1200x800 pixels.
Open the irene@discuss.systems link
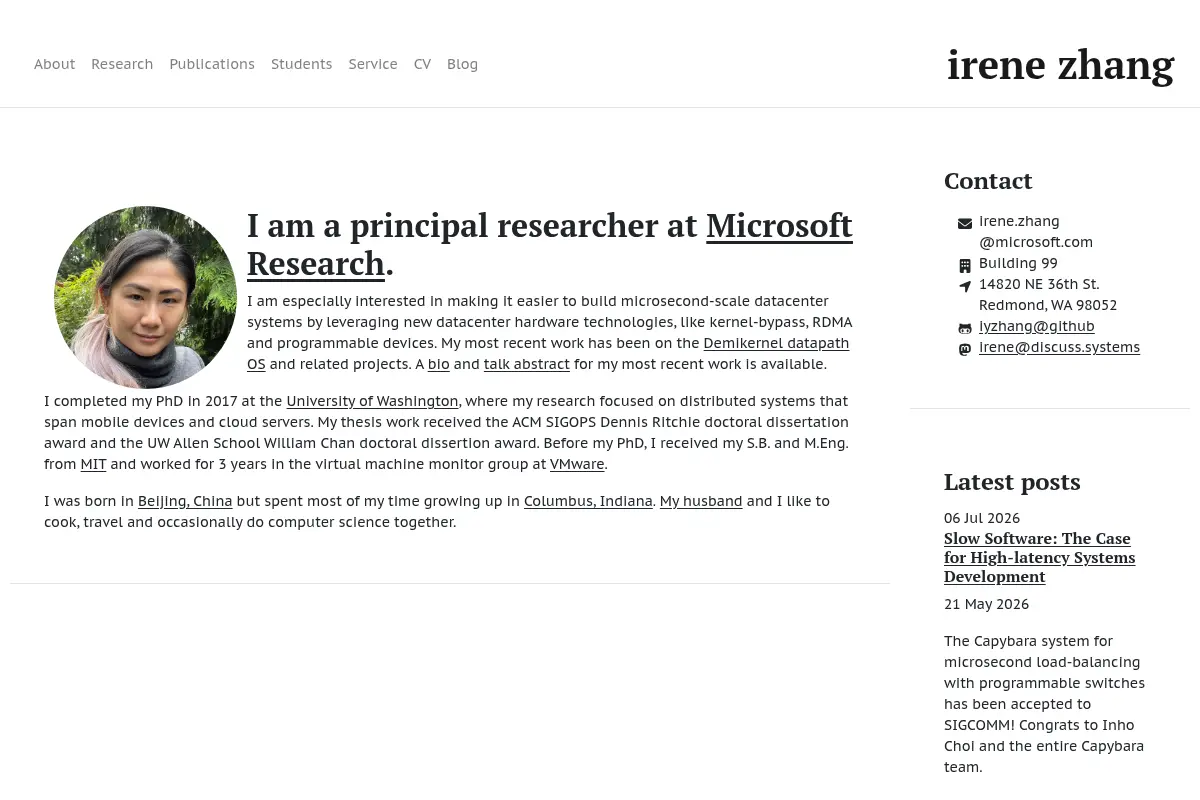[x=1059, y=347]
